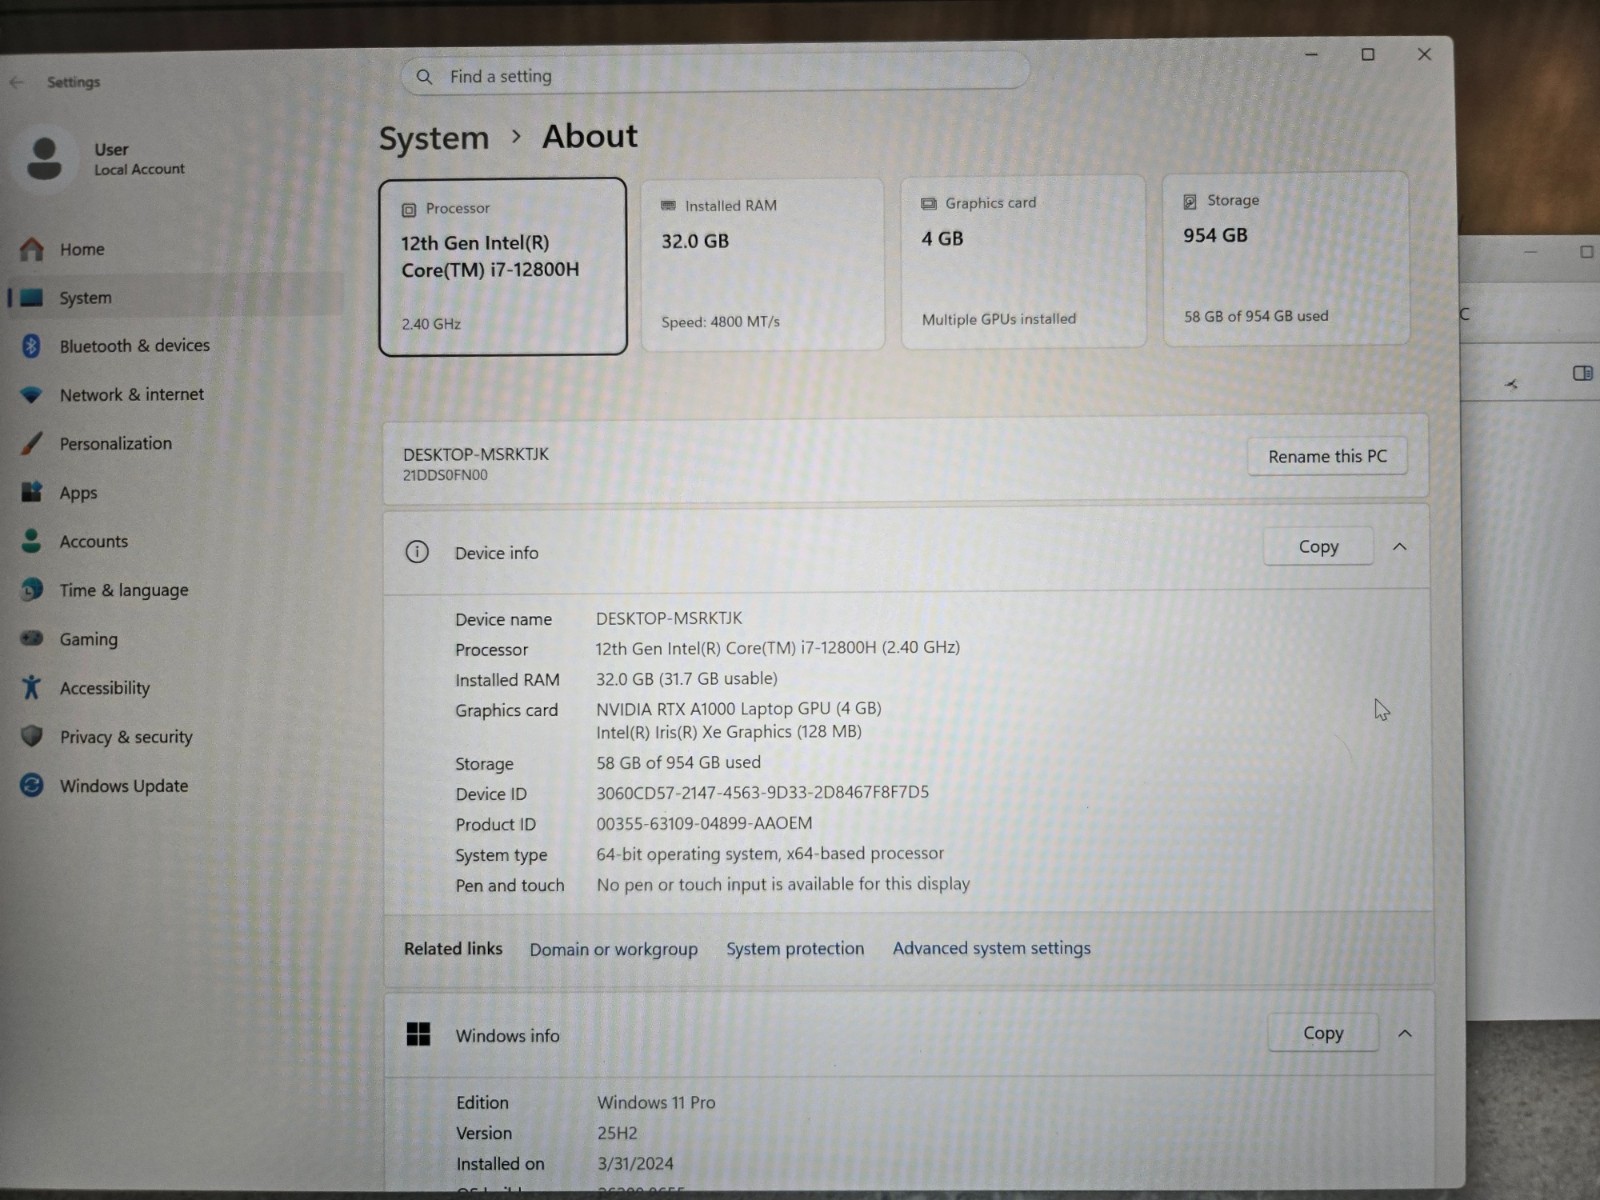This screenshot has height=1200, width=1600.
Task: Click the Product ID value 00355-63109-04899-AAOEM
Action: [704, 823]
